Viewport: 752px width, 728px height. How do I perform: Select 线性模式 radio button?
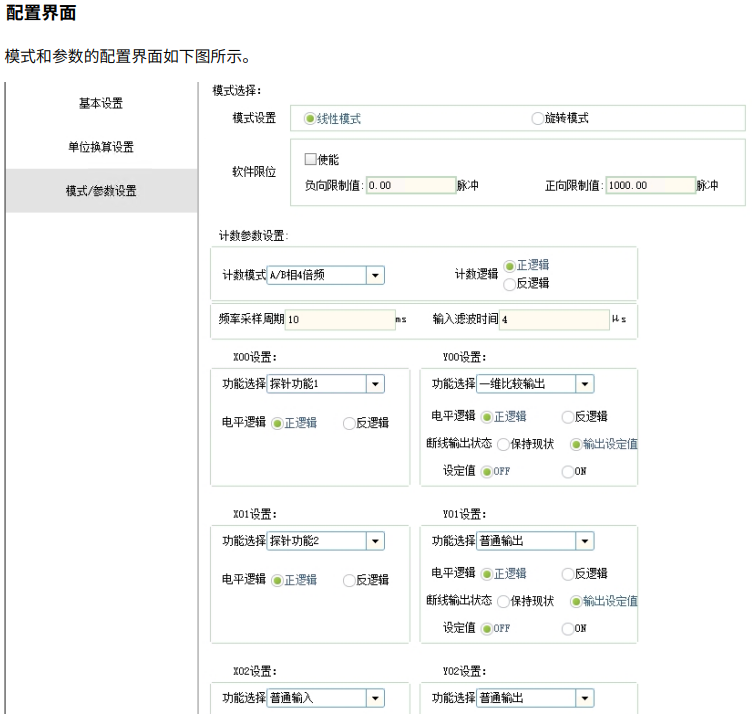pos(310,118)
